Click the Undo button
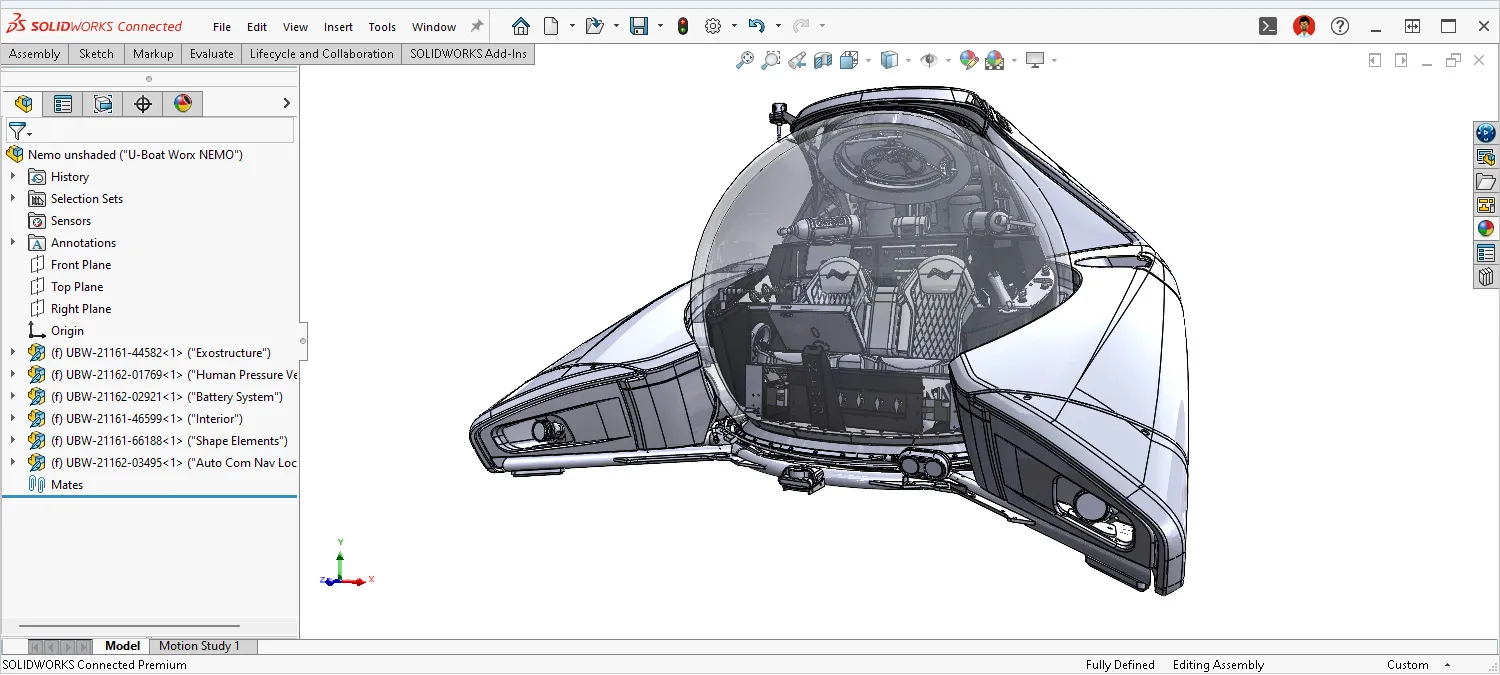The width and height of the screenshot is (1500, 675). click(x=757, y=25)
